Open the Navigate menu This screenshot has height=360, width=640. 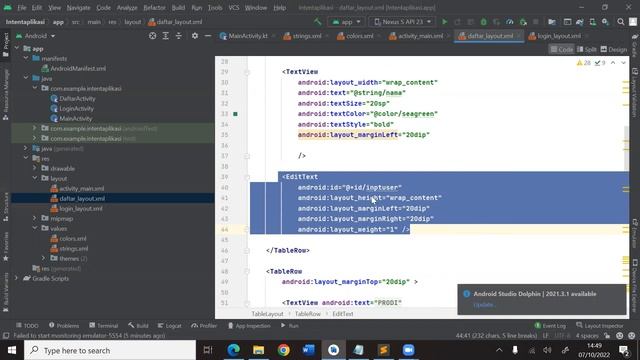[x=78, y=8]
